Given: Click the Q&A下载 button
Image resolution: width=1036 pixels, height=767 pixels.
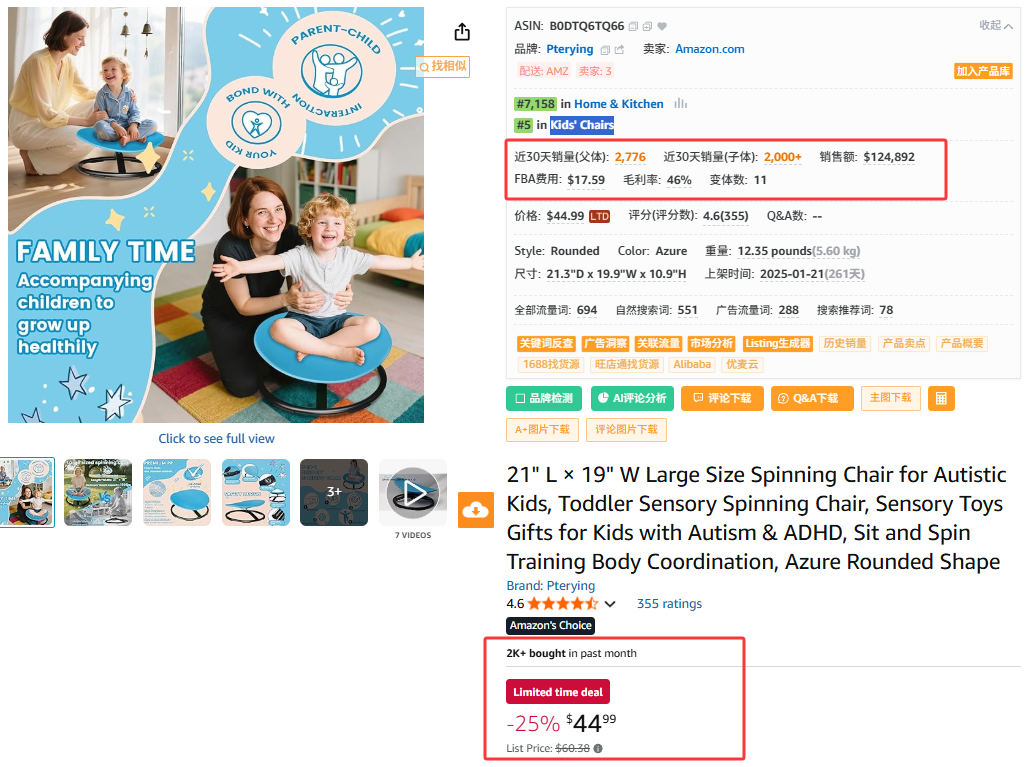Looking at the screenshot, I should click(x=811, y=398).
